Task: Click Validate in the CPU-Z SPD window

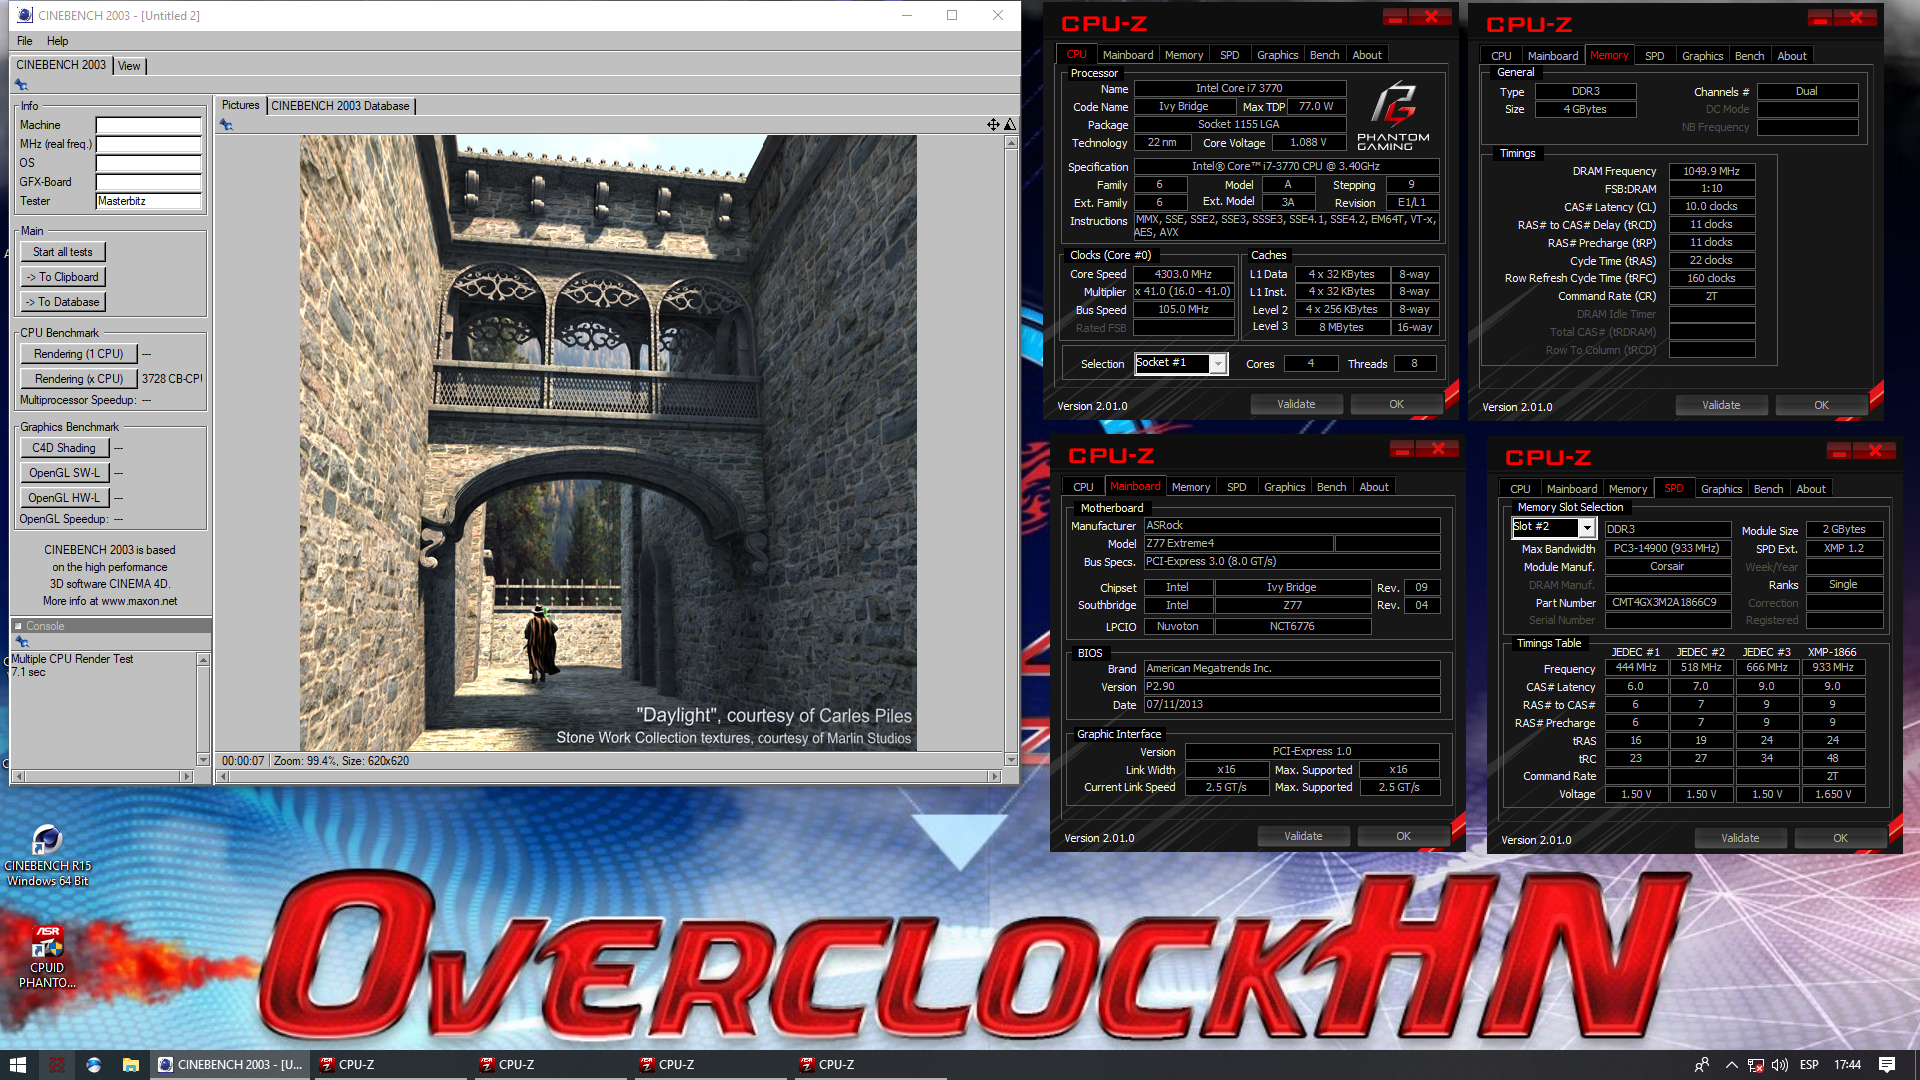Action: tap(1740, 838)
